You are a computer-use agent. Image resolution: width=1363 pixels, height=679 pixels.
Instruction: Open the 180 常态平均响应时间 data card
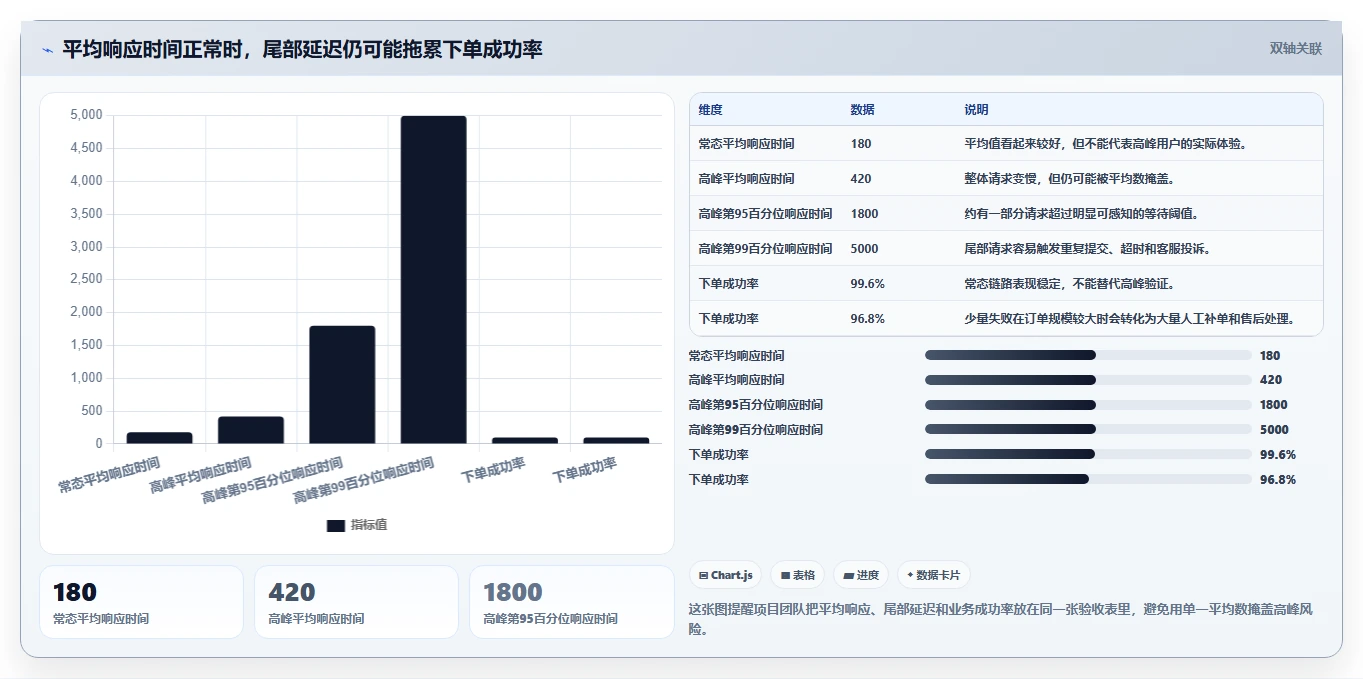point(141,602)
